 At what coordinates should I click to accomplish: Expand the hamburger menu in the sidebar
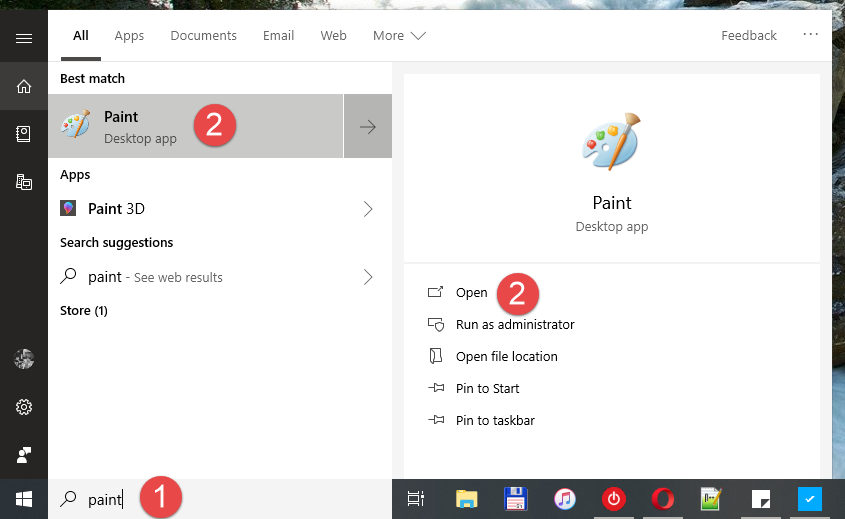click(x=24, y=38)
